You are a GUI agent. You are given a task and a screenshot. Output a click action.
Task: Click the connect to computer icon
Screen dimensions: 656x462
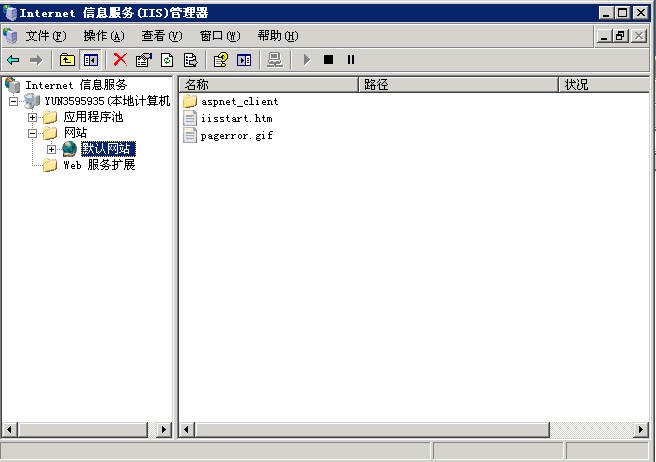[275, 60]
